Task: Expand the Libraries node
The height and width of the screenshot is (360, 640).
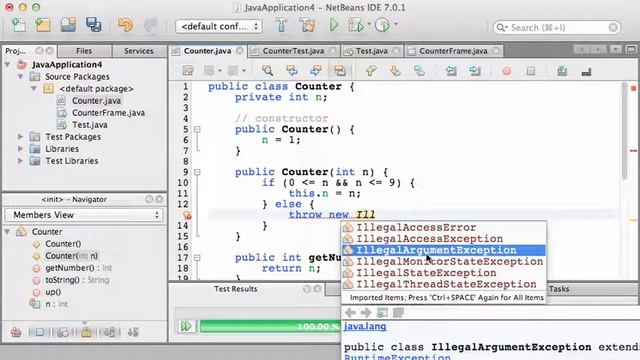Action: pyautogui.click(x=20, y=149)
